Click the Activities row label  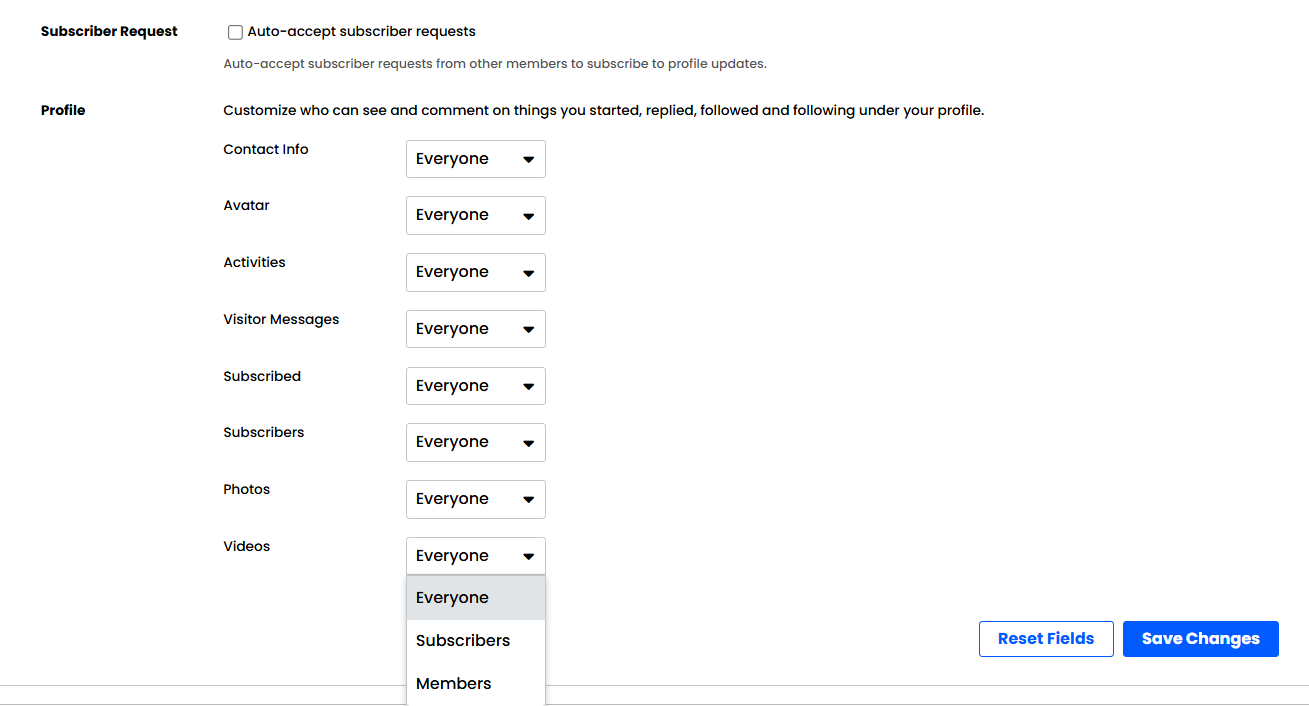tap(255, 263)
